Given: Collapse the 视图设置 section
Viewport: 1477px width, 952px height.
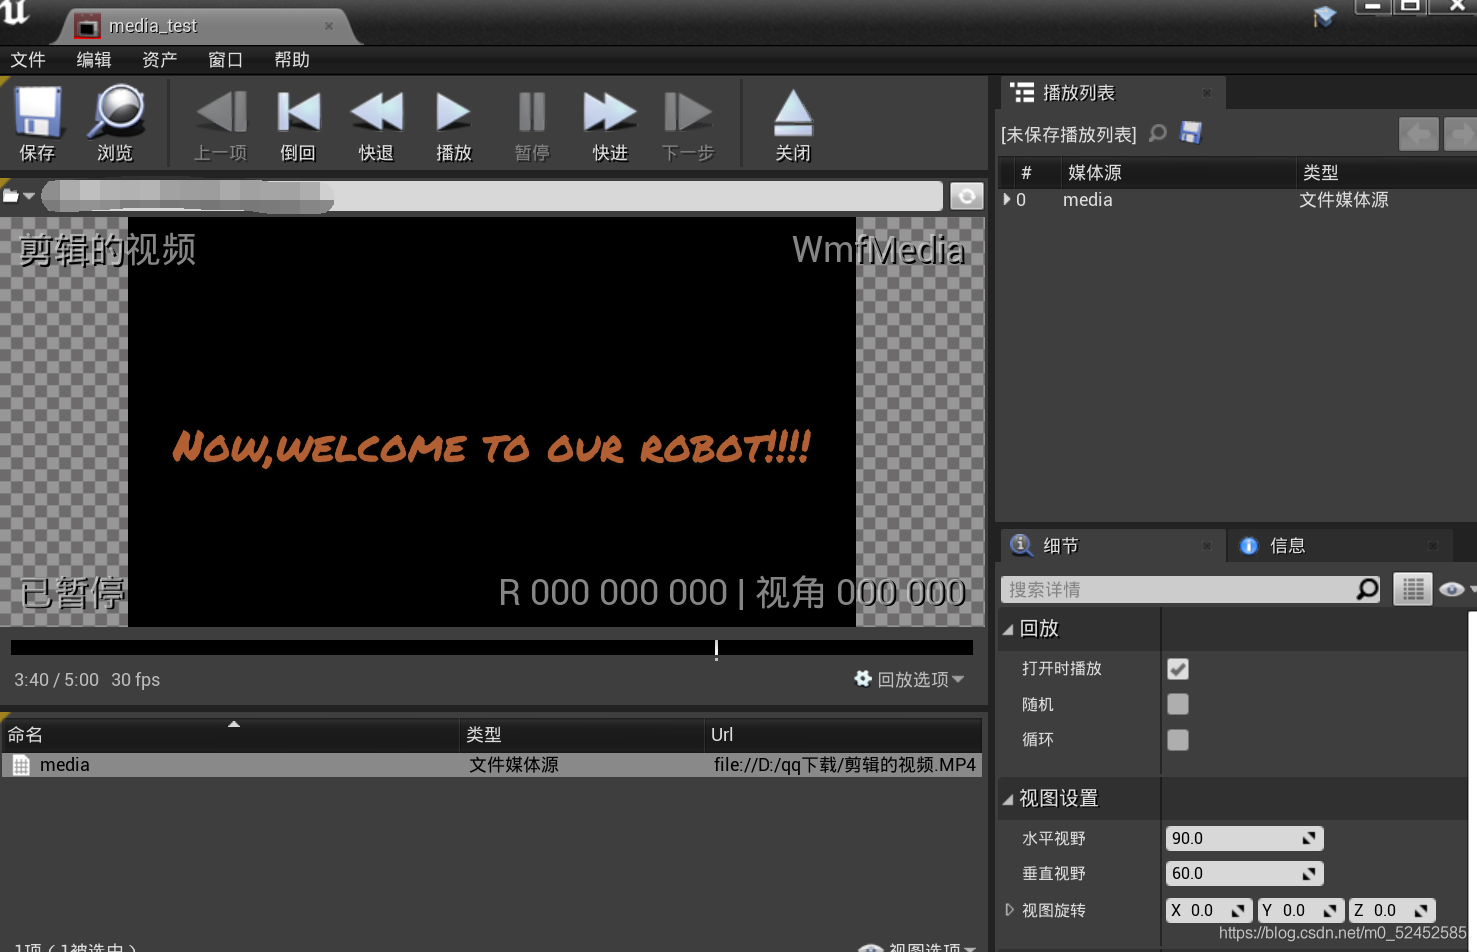Looking at the screenshot, I should [x=1008, y=799].
